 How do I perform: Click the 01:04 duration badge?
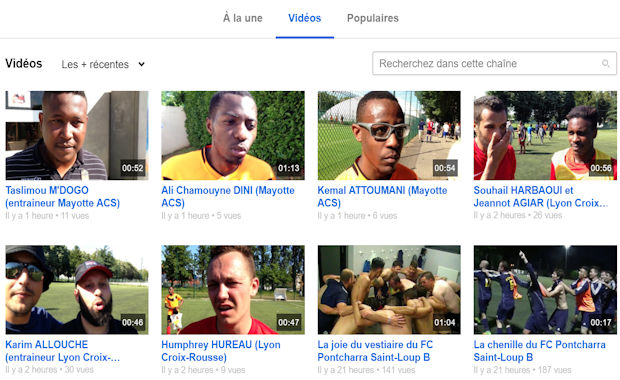(445, 322)
